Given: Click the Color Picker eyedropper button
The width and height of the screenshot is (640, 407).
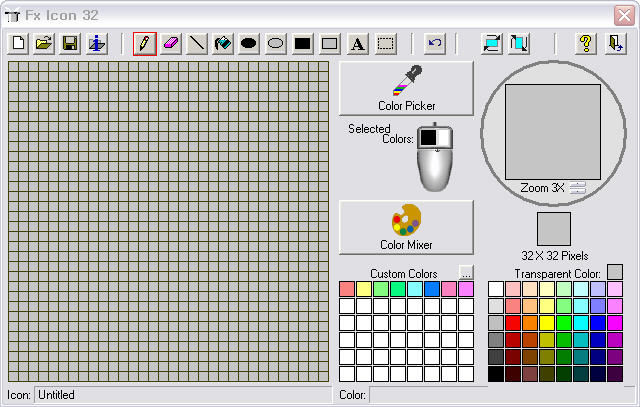Looking at the screenshot, I should (407, 89).
